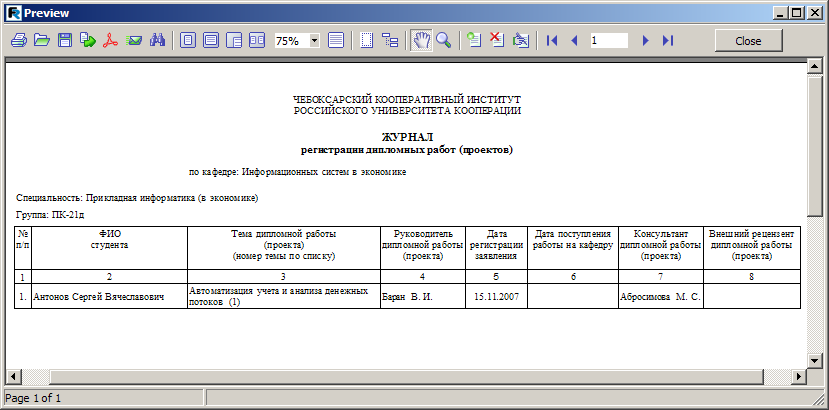
Task: Click the page number input field
Action: point(608,41)
